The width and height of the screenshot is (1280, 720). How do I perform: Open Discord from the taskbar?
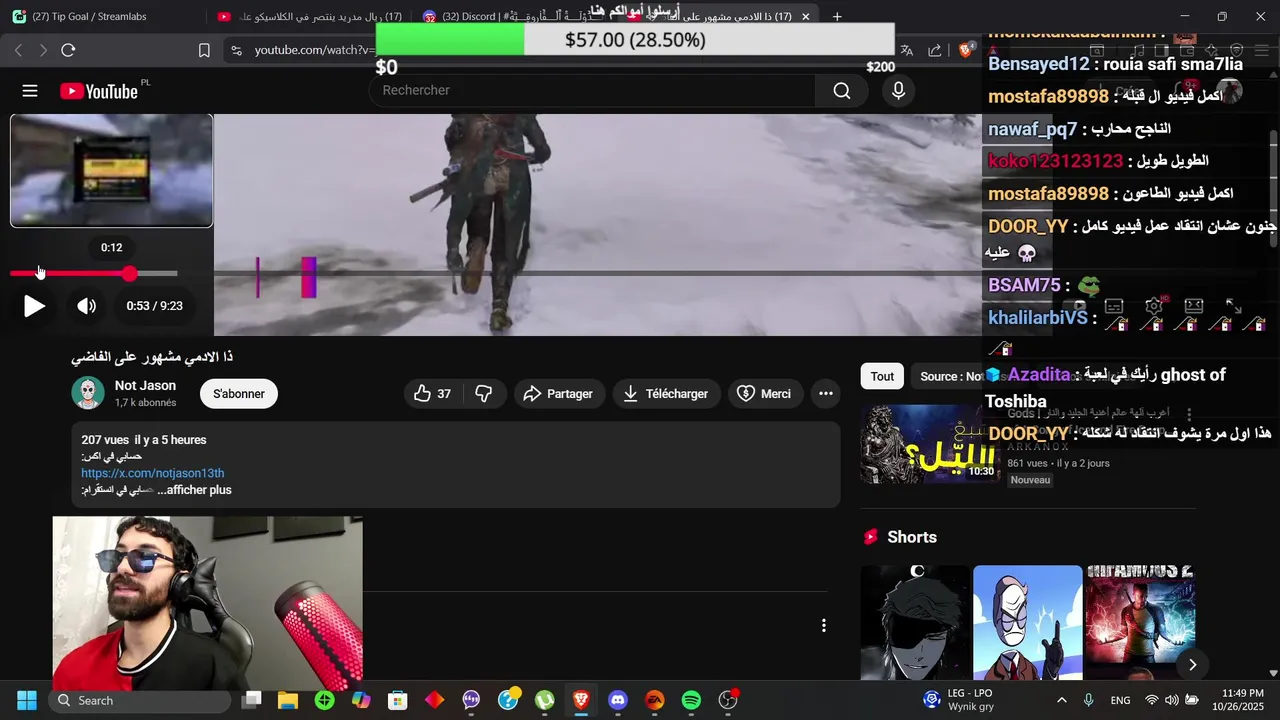tap(618, 700)
